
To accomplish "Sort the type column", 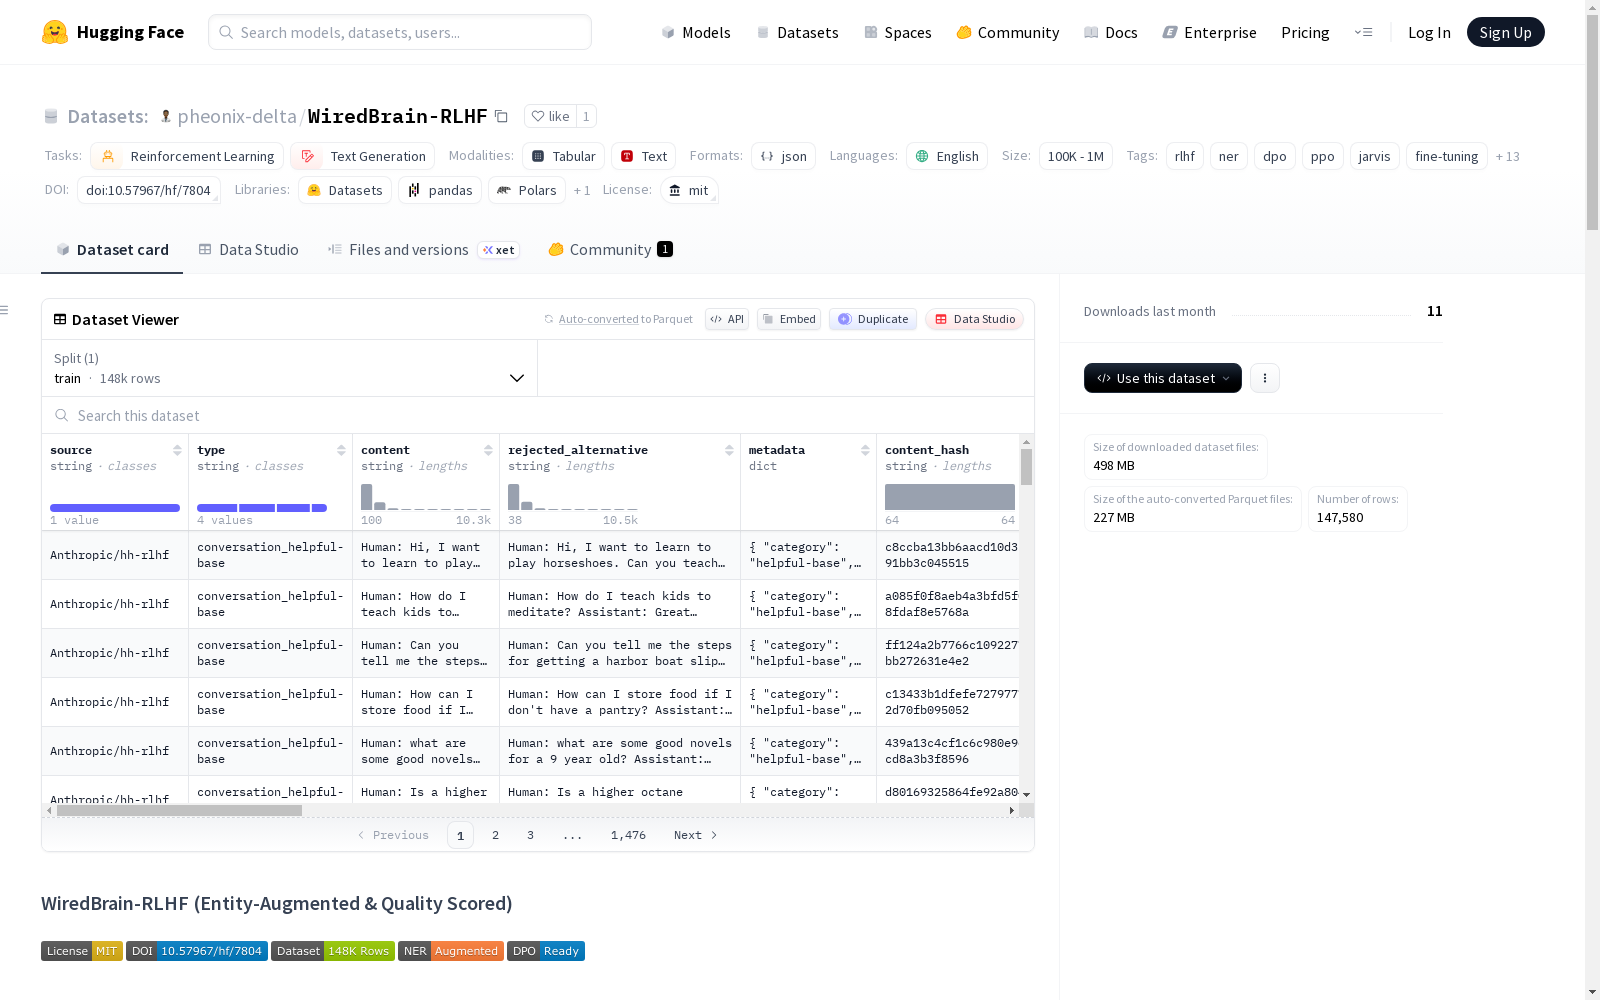I will pos(341,450).
